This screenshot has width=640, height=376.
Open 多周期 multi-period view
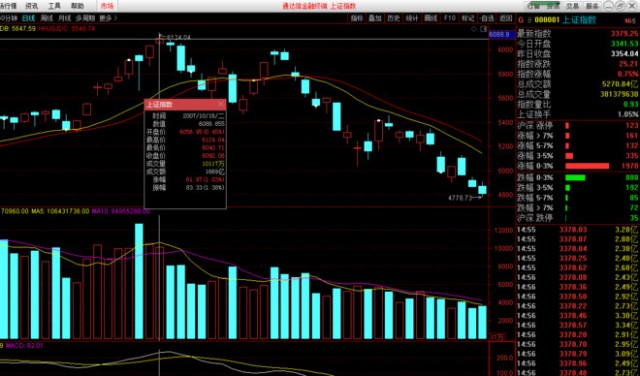point(85,18)
